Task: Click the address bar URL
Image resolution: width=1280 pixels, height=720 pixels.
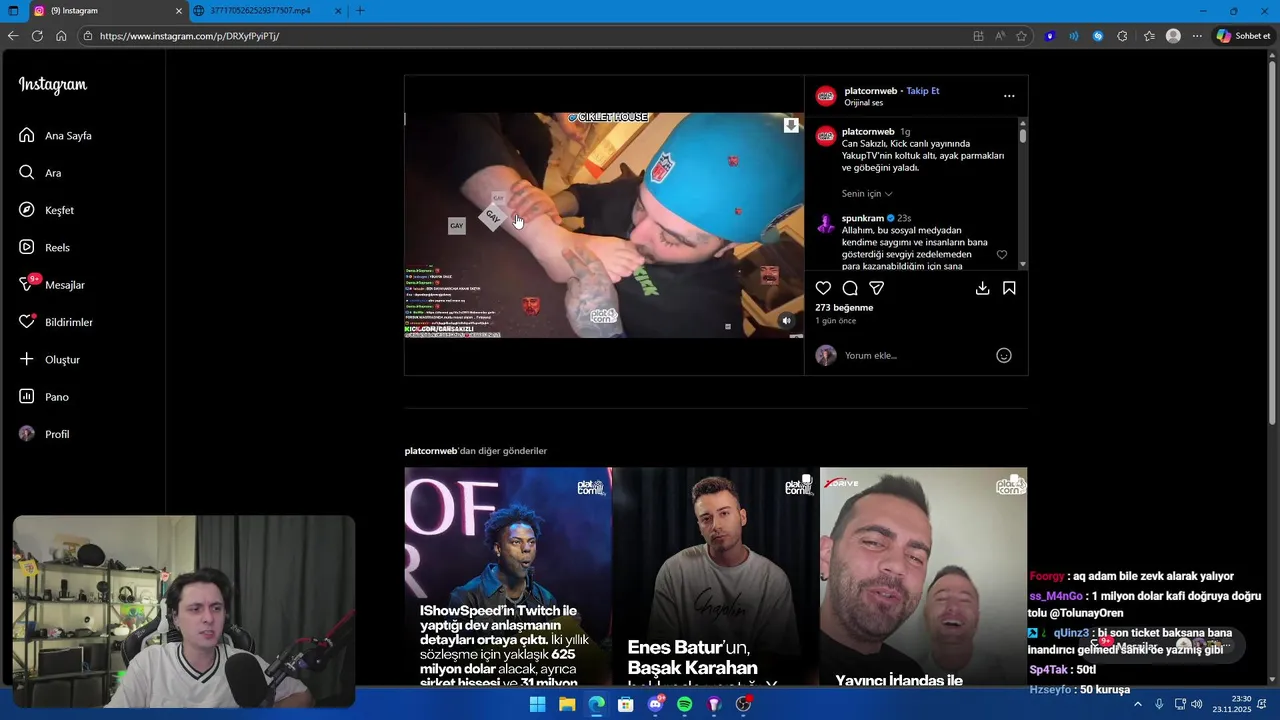Action: point(189,36)
